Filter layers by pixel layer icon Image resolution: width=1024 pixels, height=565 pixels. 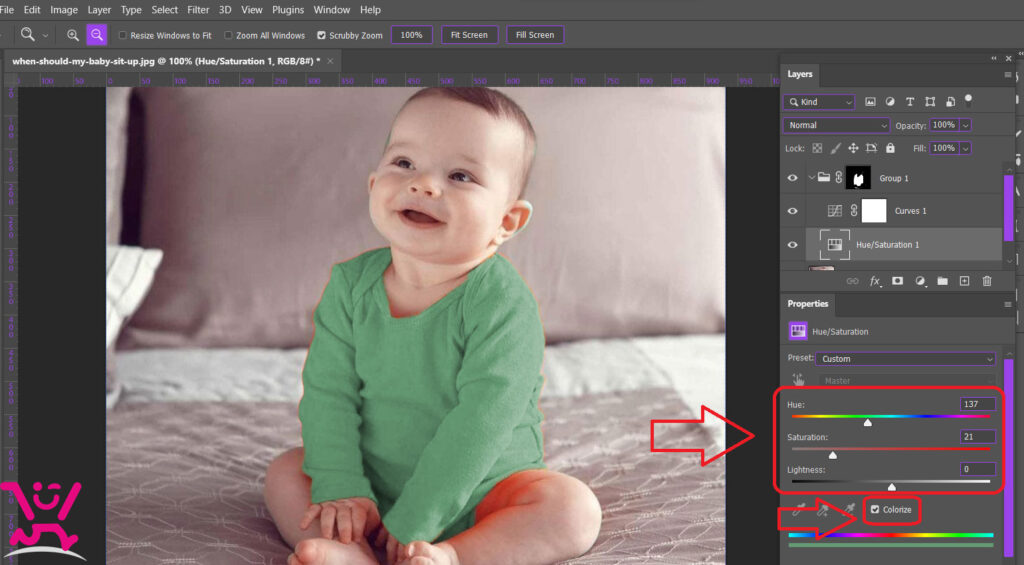(870, 102)
